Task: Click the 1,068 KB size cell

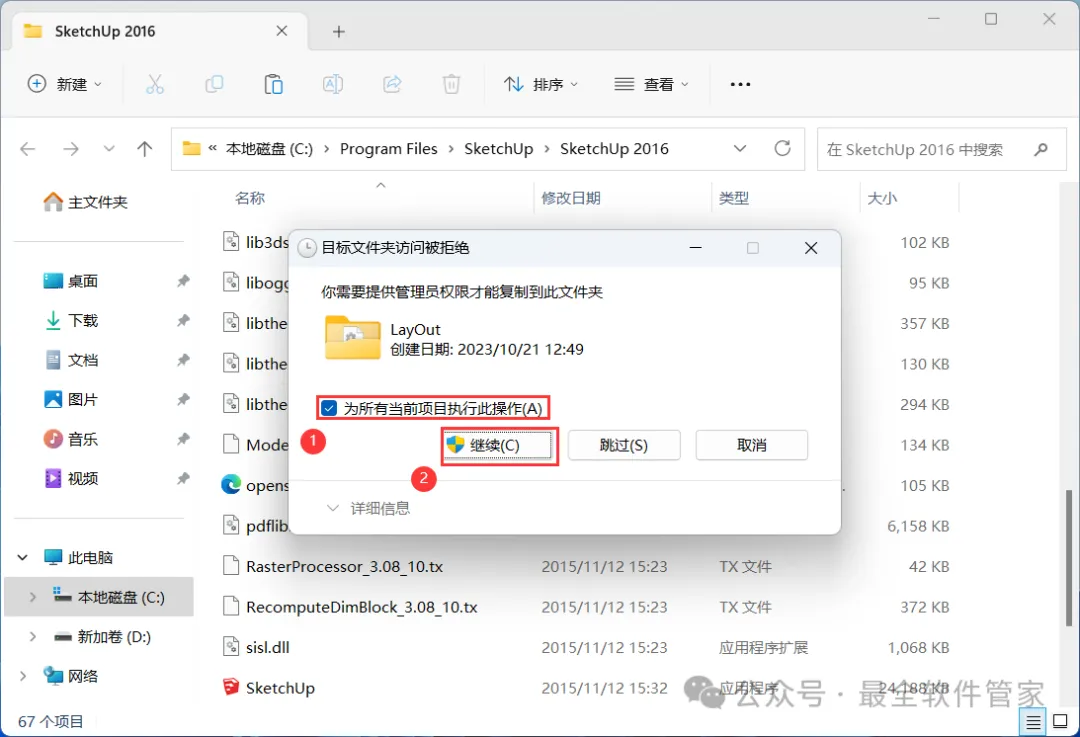Action: coord(918,647)
